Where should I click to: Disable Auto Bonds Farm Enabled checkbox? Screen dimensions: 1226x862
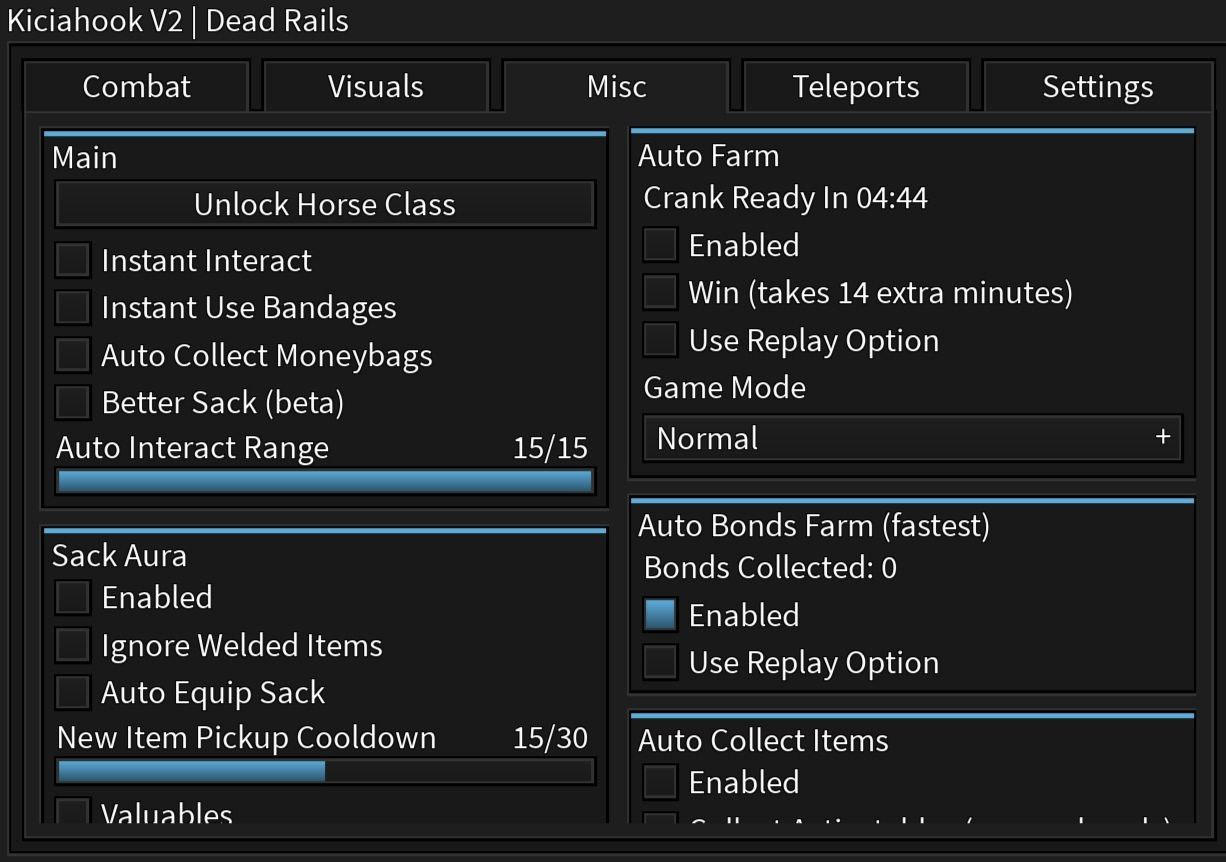point(660,615)
